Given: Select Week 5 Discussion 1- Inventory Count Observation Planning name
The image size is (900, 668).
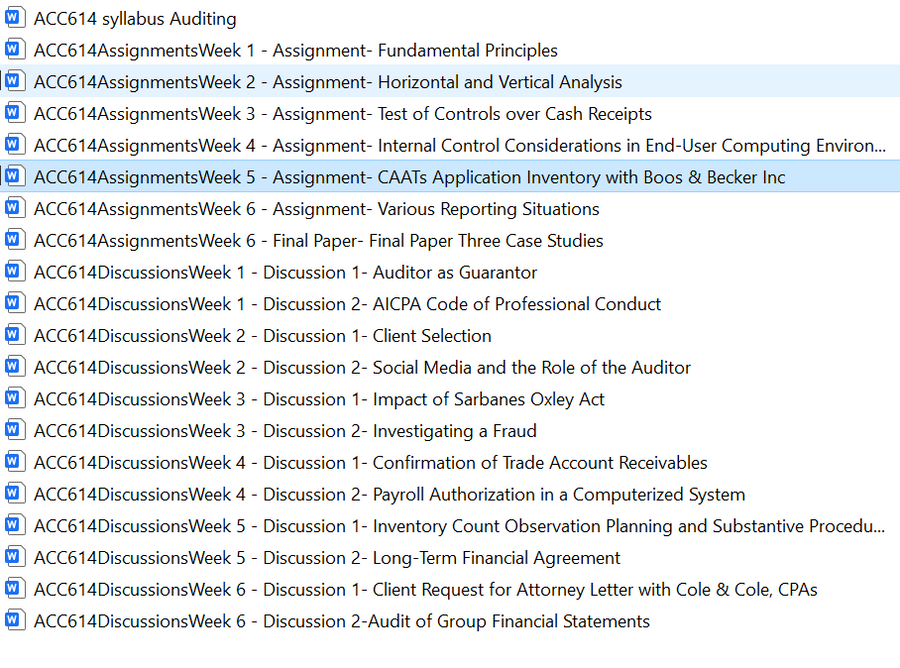Looking at the screenshot, I should pos(459,526).
